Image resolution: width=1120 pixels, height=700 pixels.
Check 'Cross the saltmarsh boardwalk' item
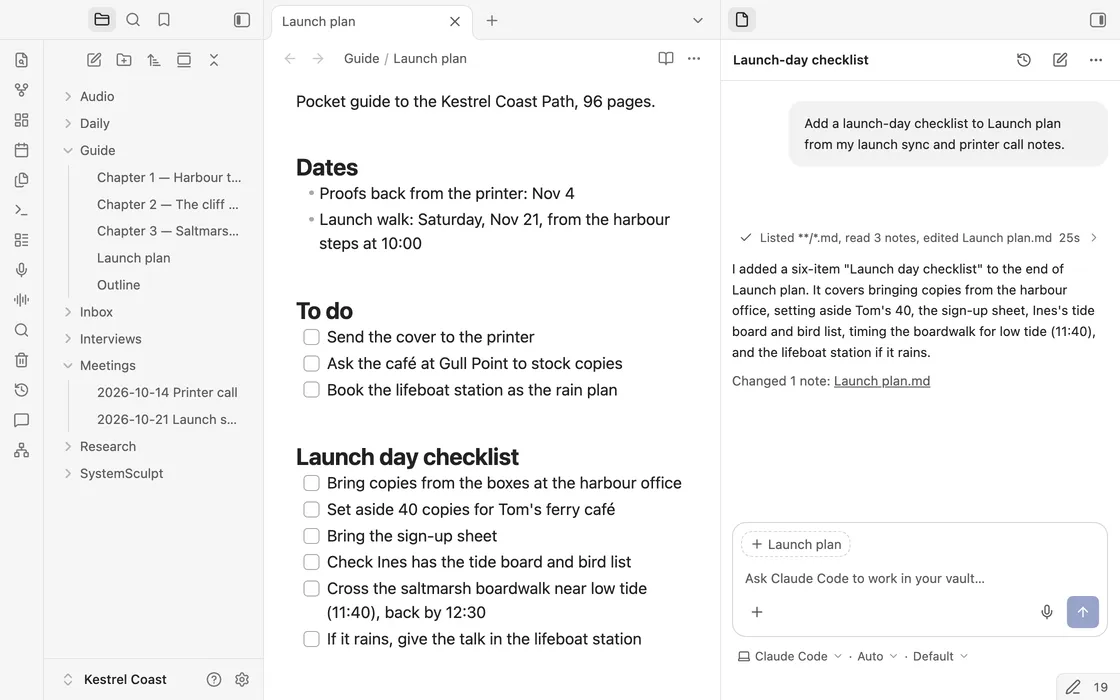tap(311, 589)
